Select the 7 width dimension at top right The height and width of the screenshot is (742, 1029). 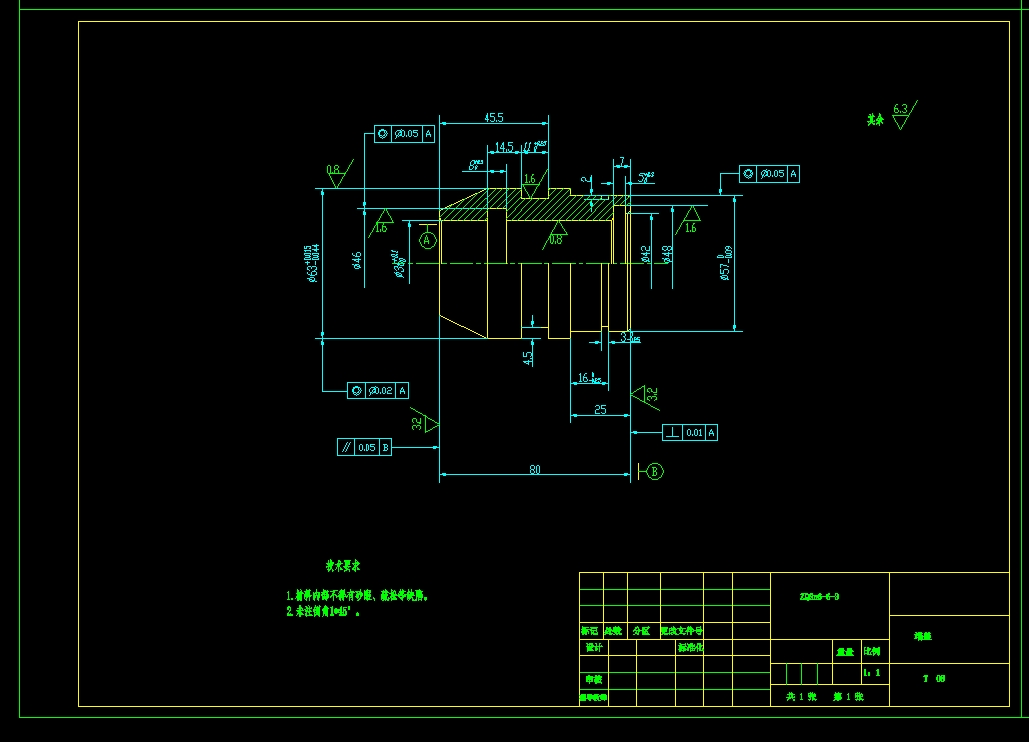622,161
